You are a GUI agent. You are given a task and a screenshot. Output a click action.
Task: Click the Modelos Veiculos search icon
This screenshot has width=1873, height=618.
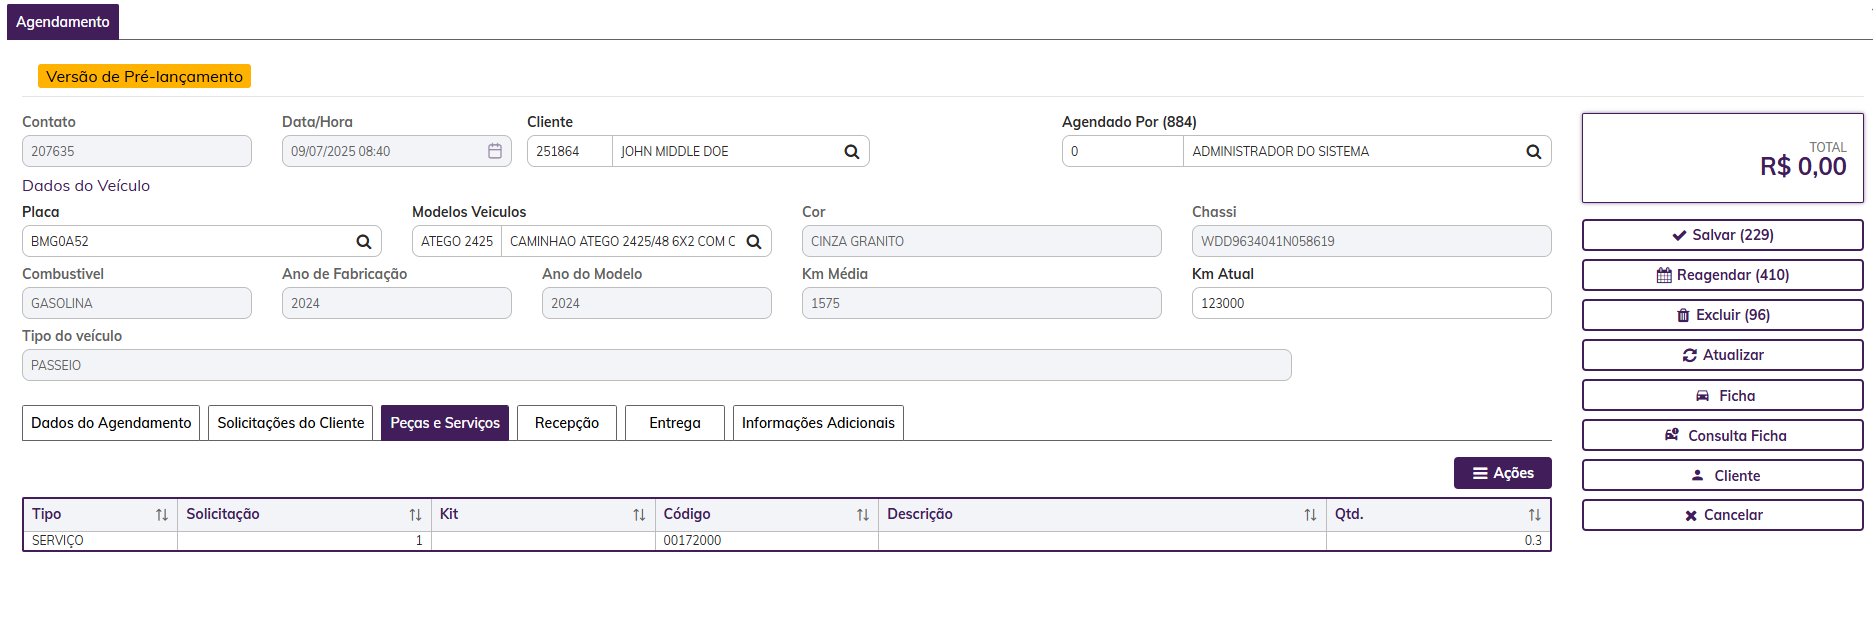tap(754, 242)
